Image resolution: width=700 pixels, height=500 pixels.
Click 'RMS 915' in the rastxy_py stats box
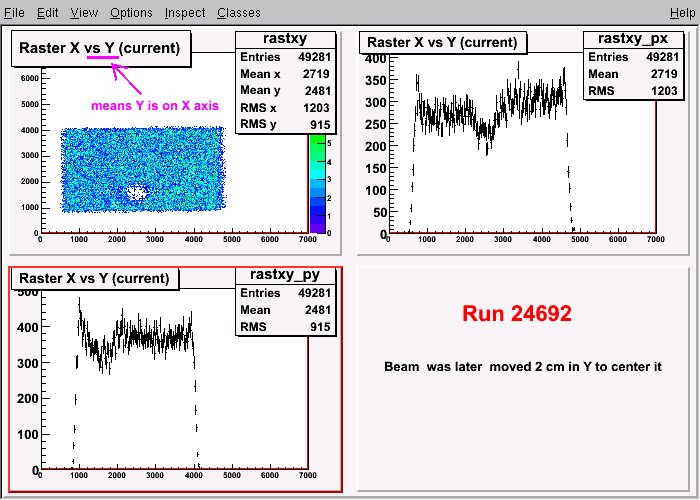pos(285,327)
